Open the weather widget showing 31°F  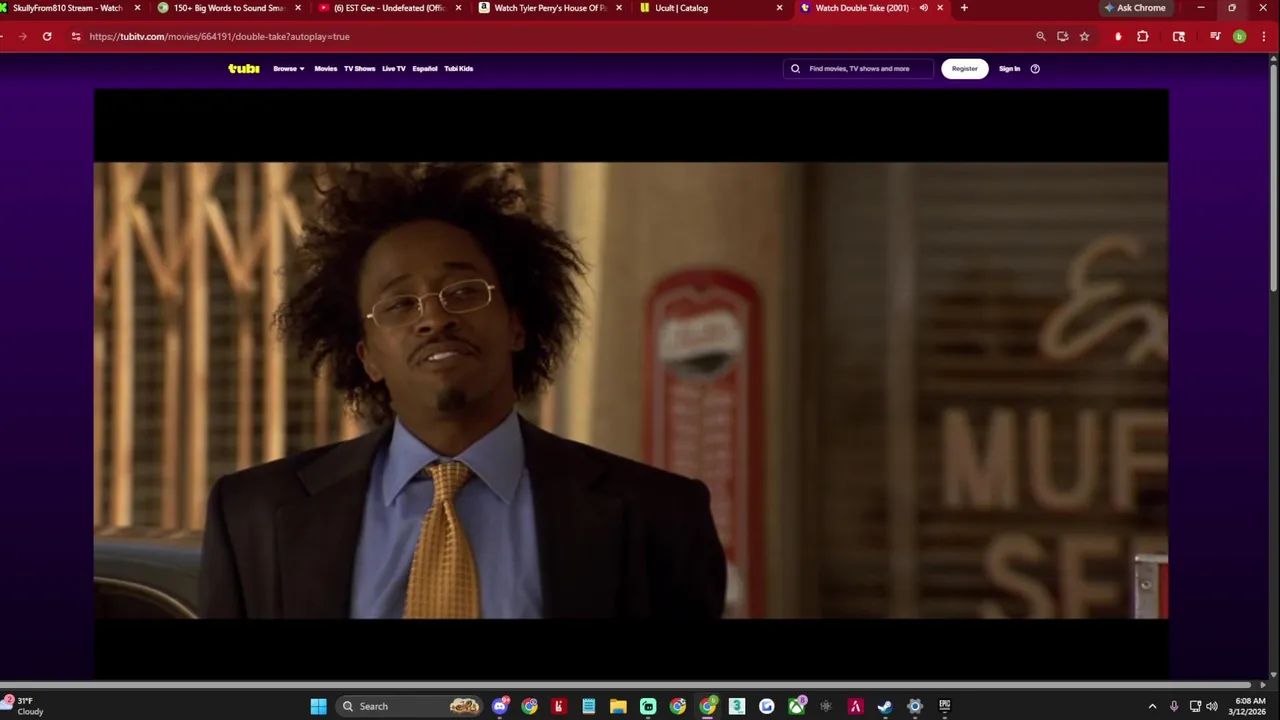pos(24,706)
